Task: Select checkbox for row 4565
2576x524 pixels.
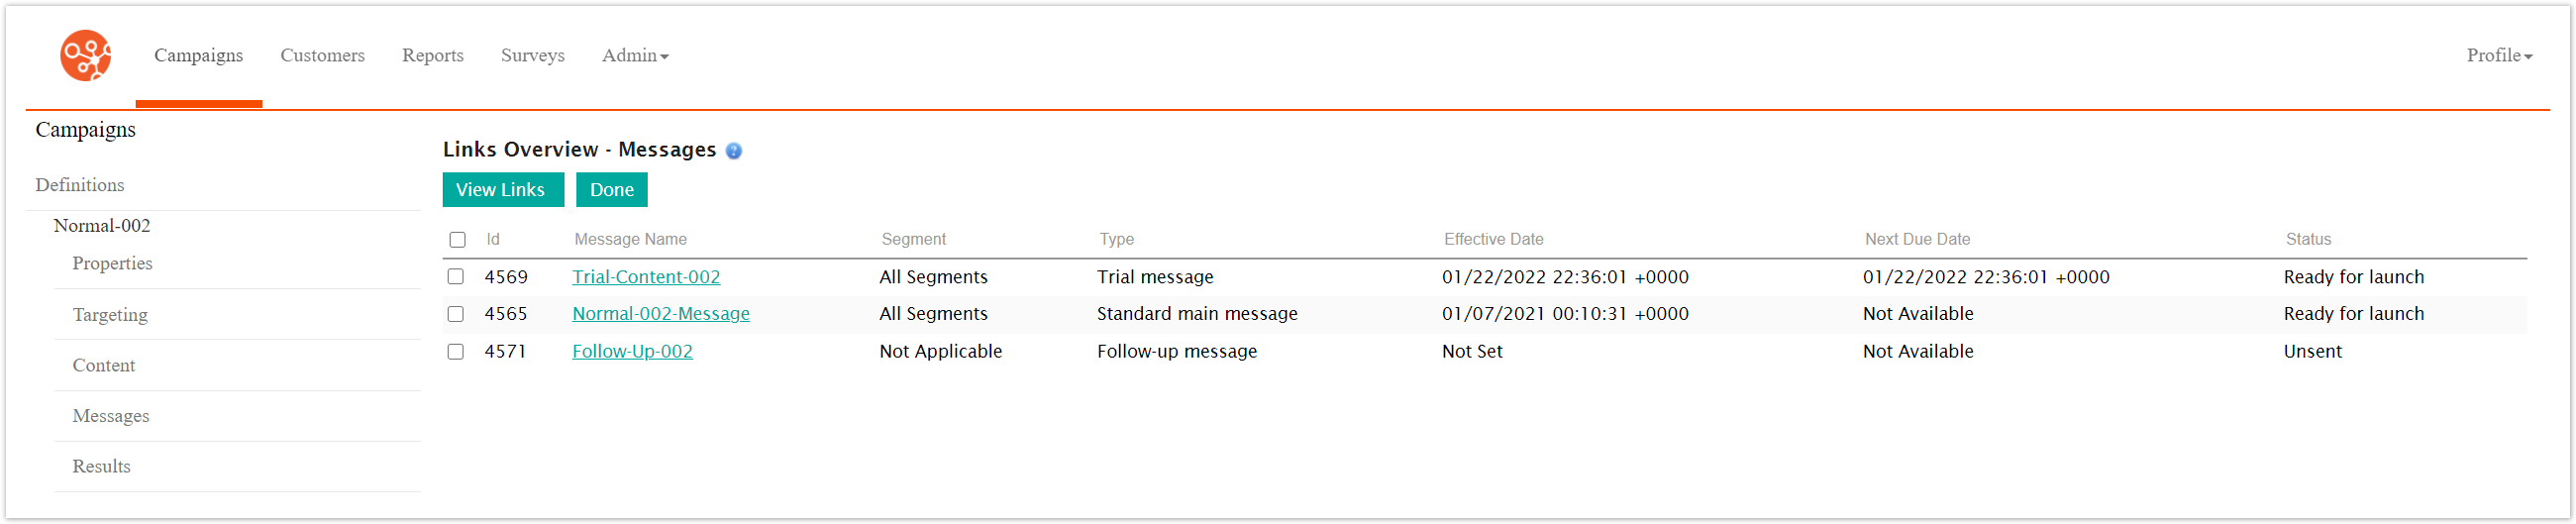Action: tap(456, 314)
